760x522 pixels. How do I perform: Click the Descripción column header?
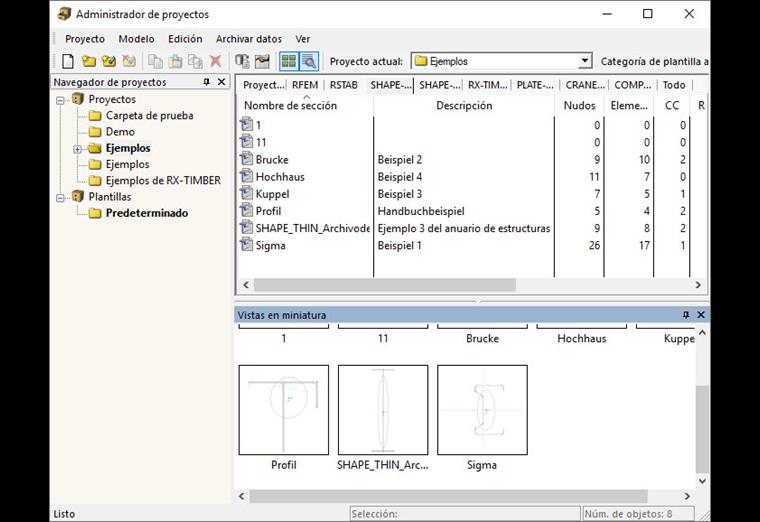(x=464, y=105)
